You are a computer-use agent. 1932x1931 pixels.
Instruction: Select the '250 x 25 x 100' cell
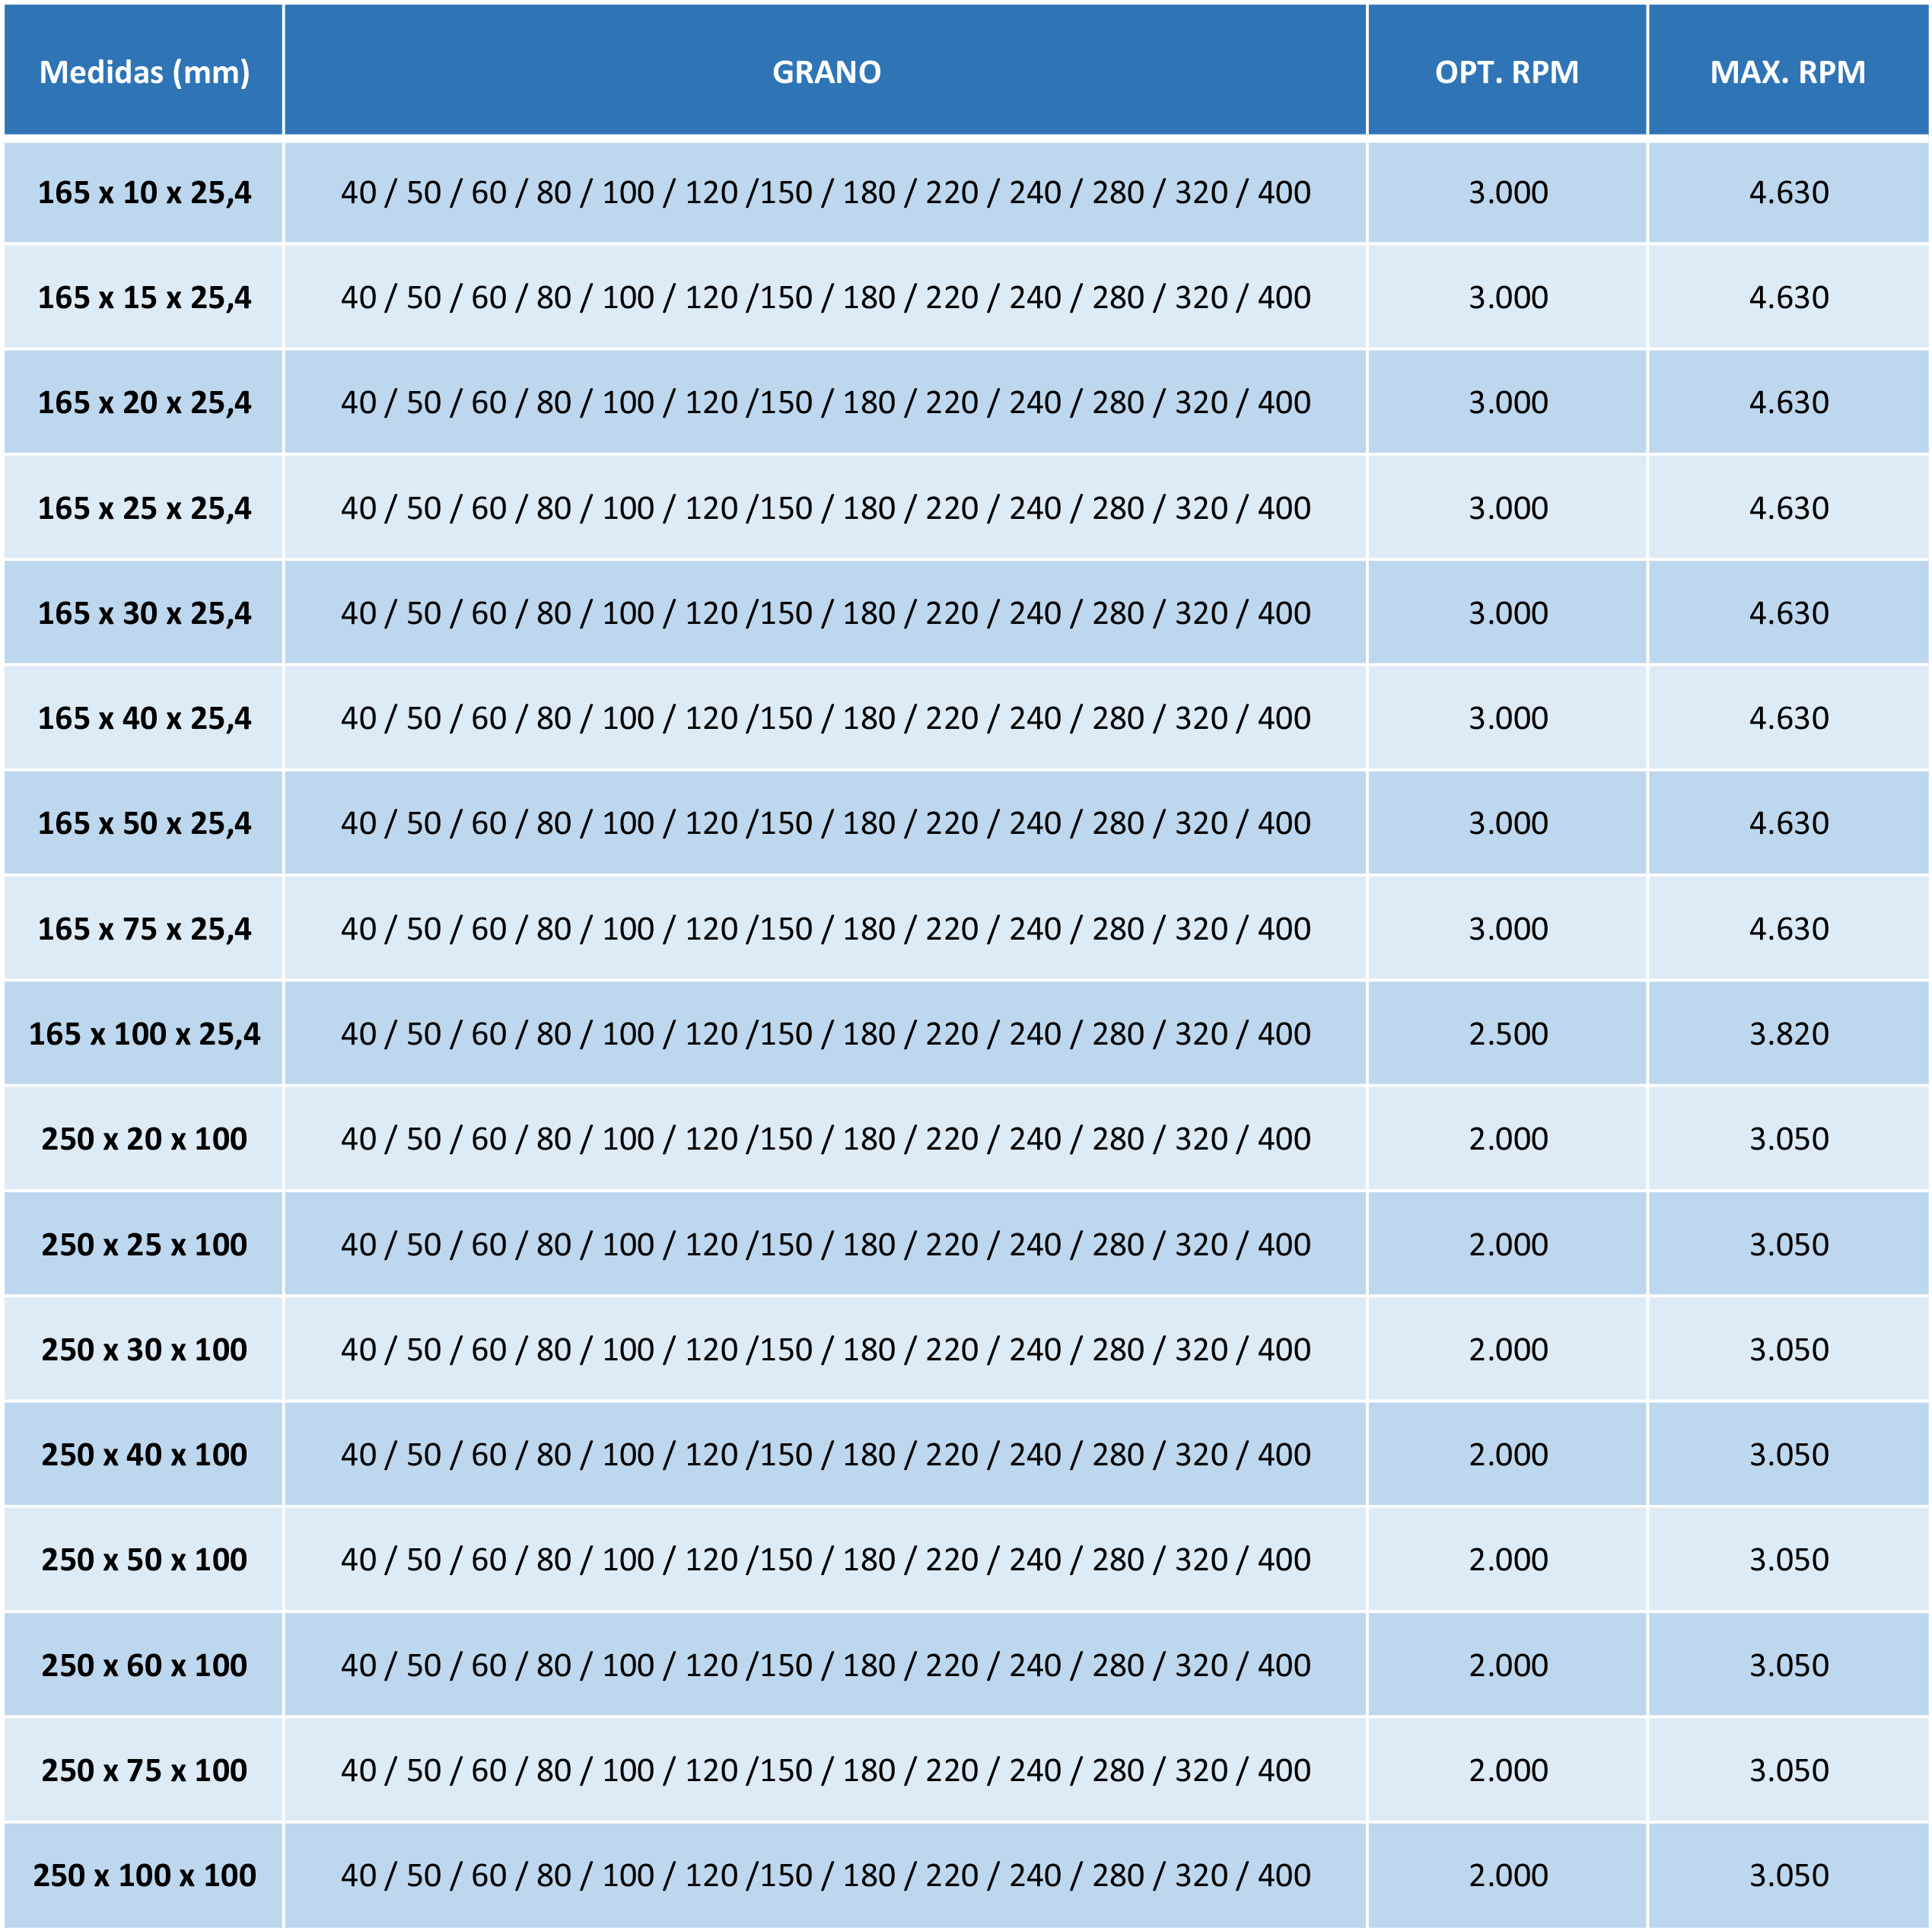coord(144,1245)
